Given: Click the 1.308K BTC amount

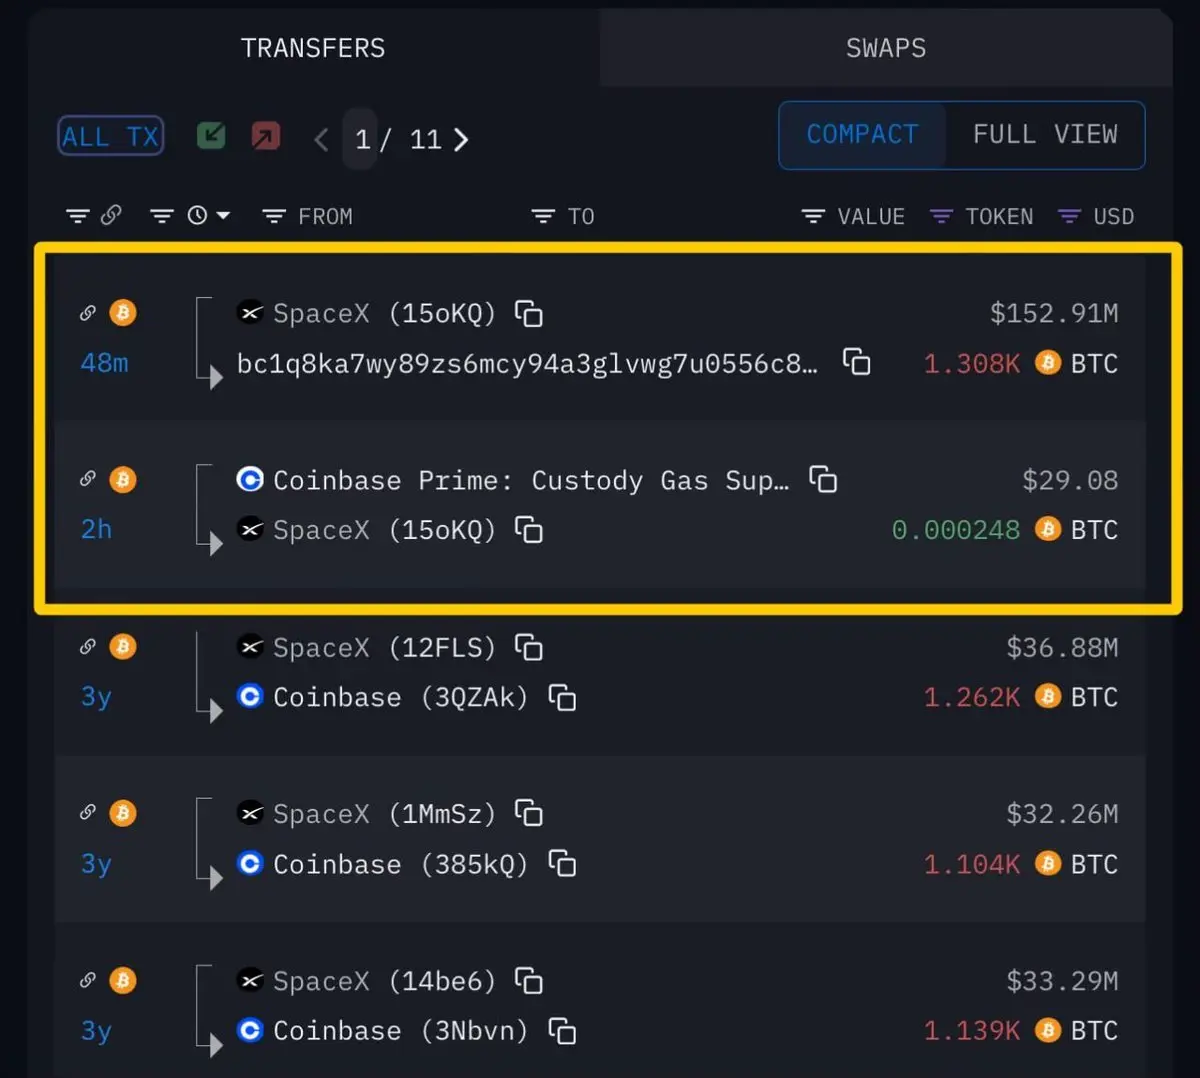Looking at the screenshot, I should tap(972, 363).
